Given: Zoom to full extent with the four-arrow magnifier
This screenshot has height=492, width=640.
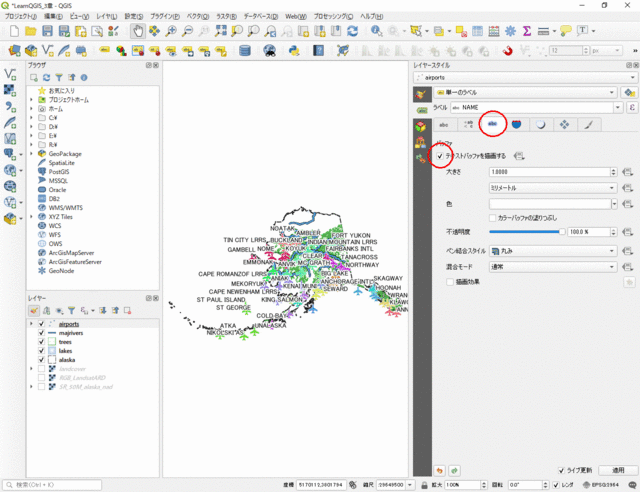Looking at the screenshot, I should [x=220, y=31].
